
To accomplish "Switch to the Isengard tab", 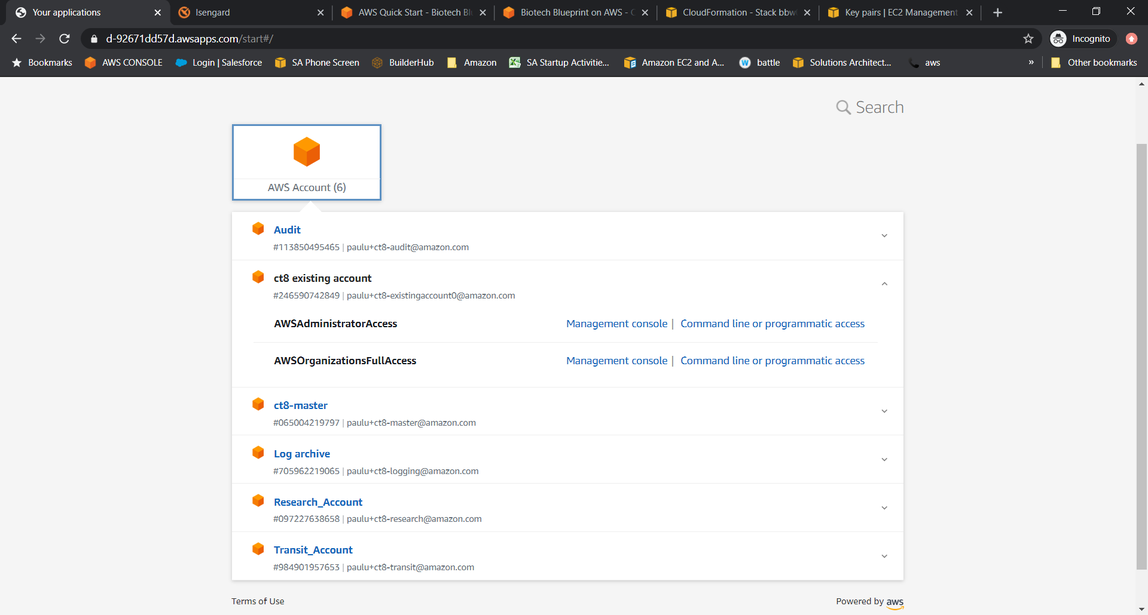I will 250,12.
